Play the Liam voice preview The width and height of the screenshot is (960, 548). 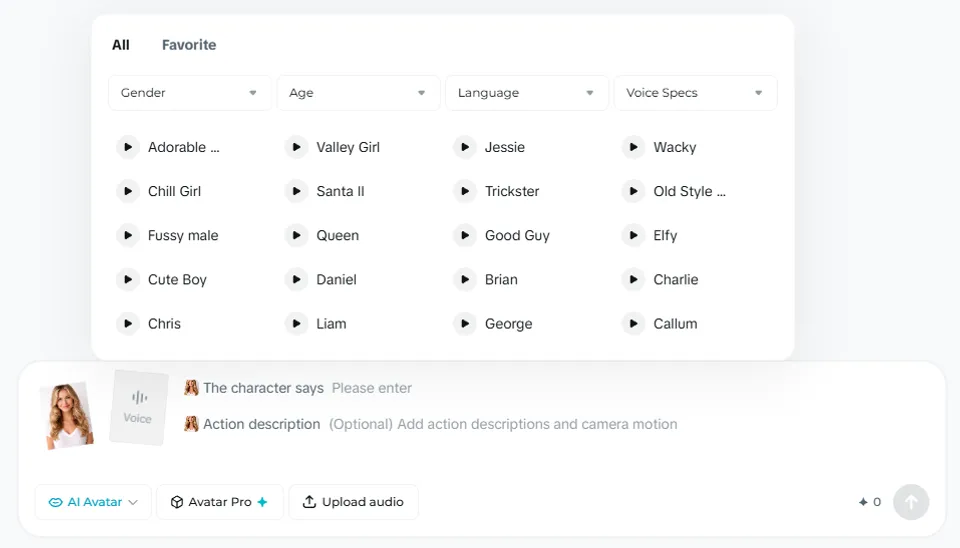(x=296, y=323)
